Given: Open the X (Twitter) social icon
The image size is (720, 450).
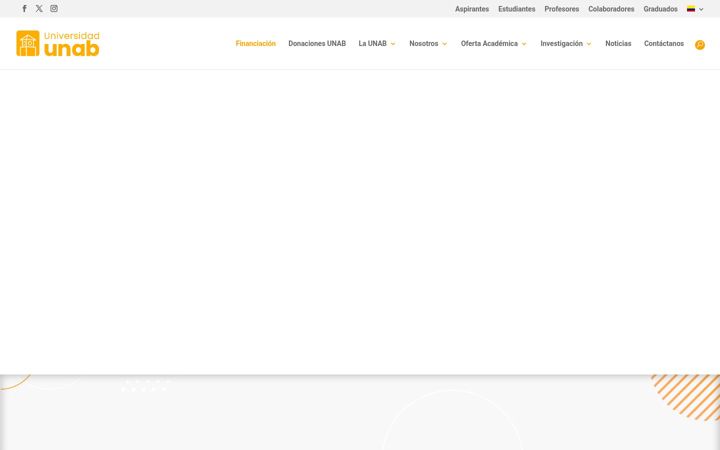Looking at the screenshot, I should tap(39, 8).
